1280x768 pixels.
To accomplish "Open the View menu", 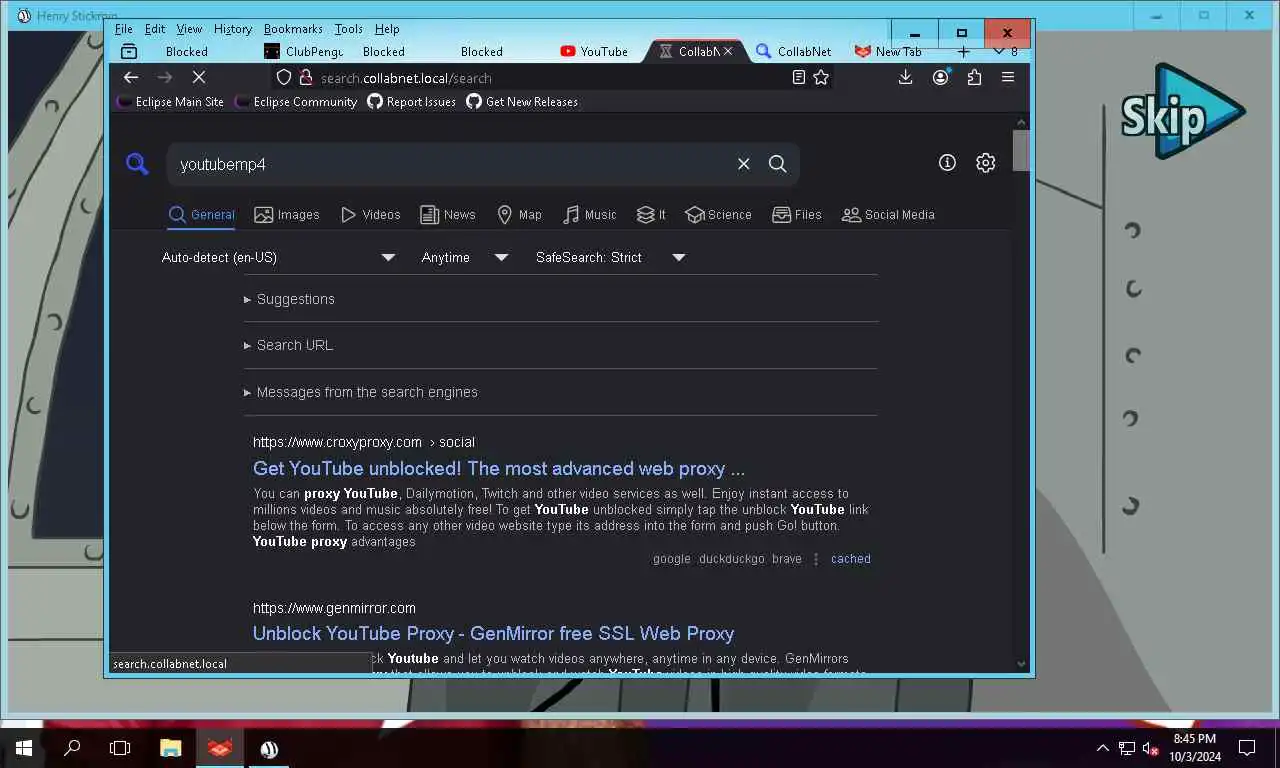I will click(x=189, y=29).
